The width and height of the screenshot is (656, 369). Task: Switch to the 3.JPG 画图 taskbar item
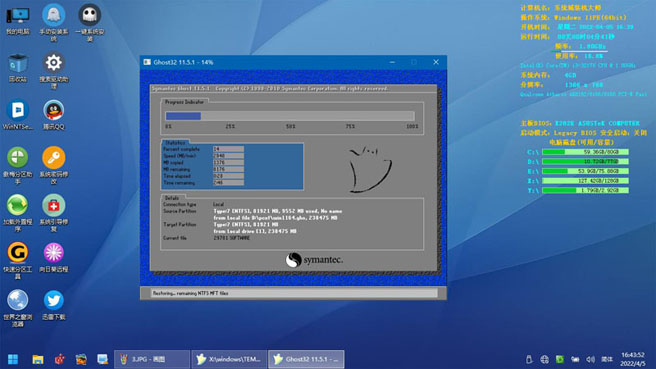tap(152, 359)
